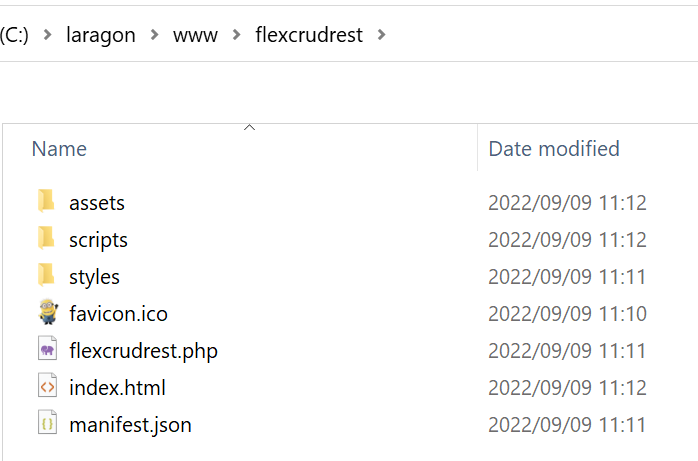
Task: Click the flexcrudrest breadcrumb segment
Action: 309,35
